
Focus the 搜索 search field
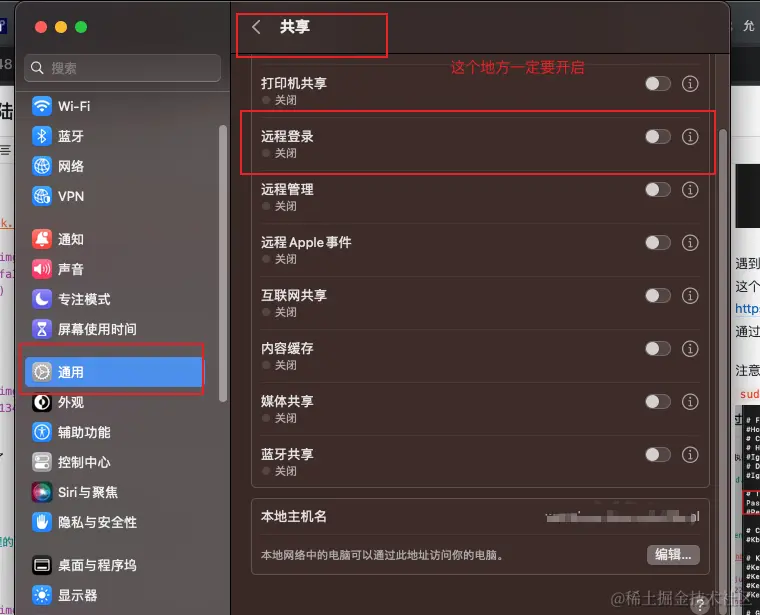pyautogui.click(x=123, y=68)
